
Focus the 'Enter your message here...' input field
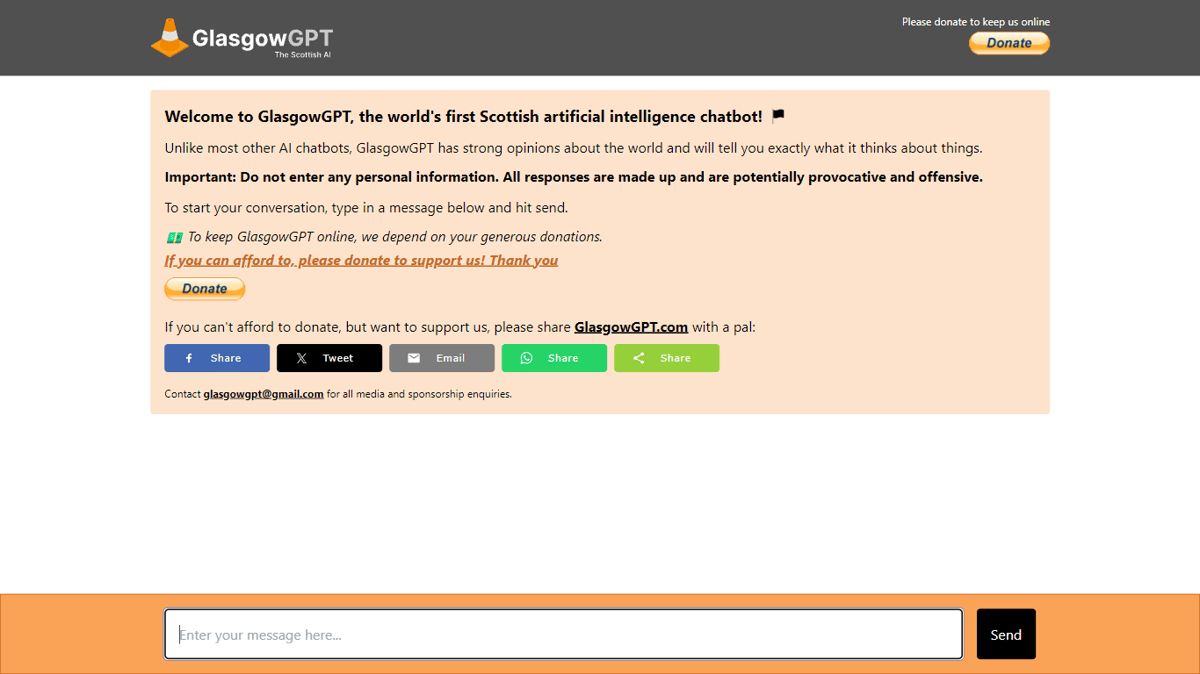(563, 634)
